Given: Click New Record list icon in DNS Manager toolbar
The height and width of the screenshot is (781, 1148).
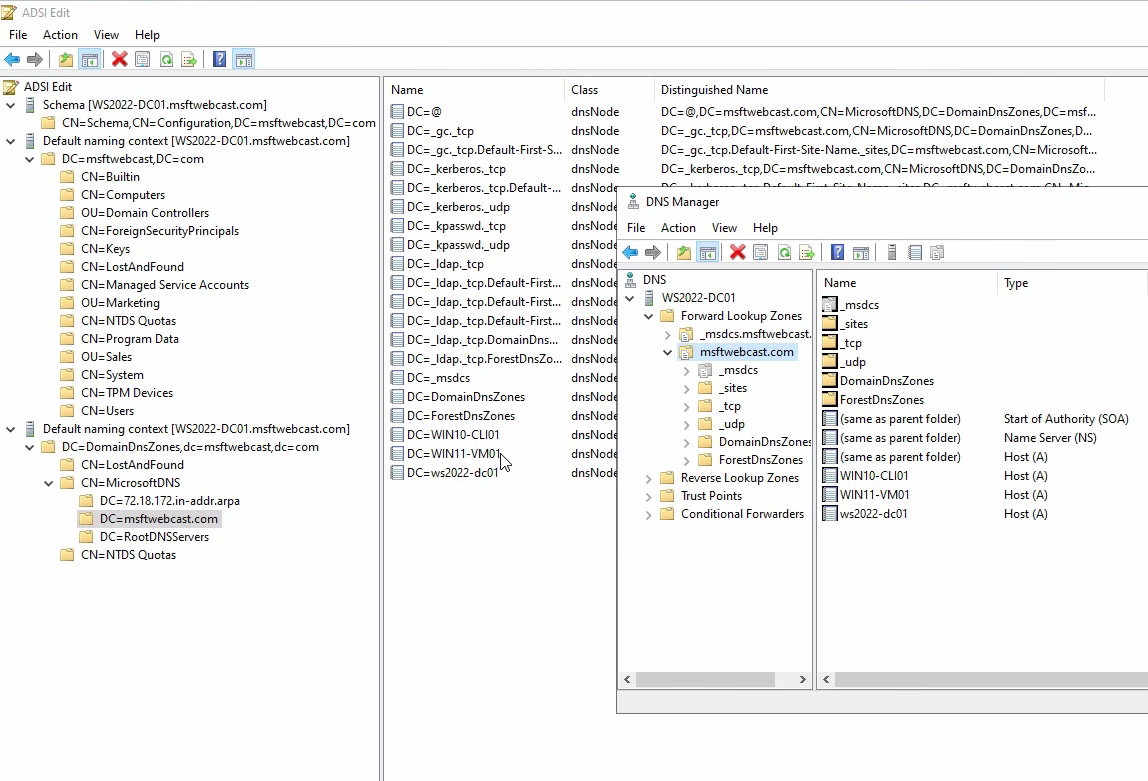Looking at the screenshot, I should (914, 253).
